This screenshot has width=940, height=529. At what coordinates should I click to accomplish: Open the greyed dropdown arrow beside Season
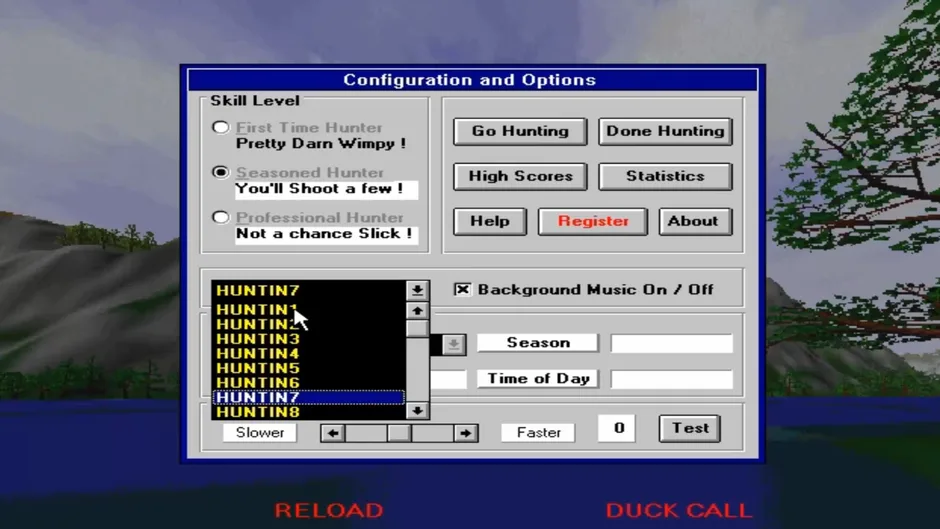click(454, 344)
